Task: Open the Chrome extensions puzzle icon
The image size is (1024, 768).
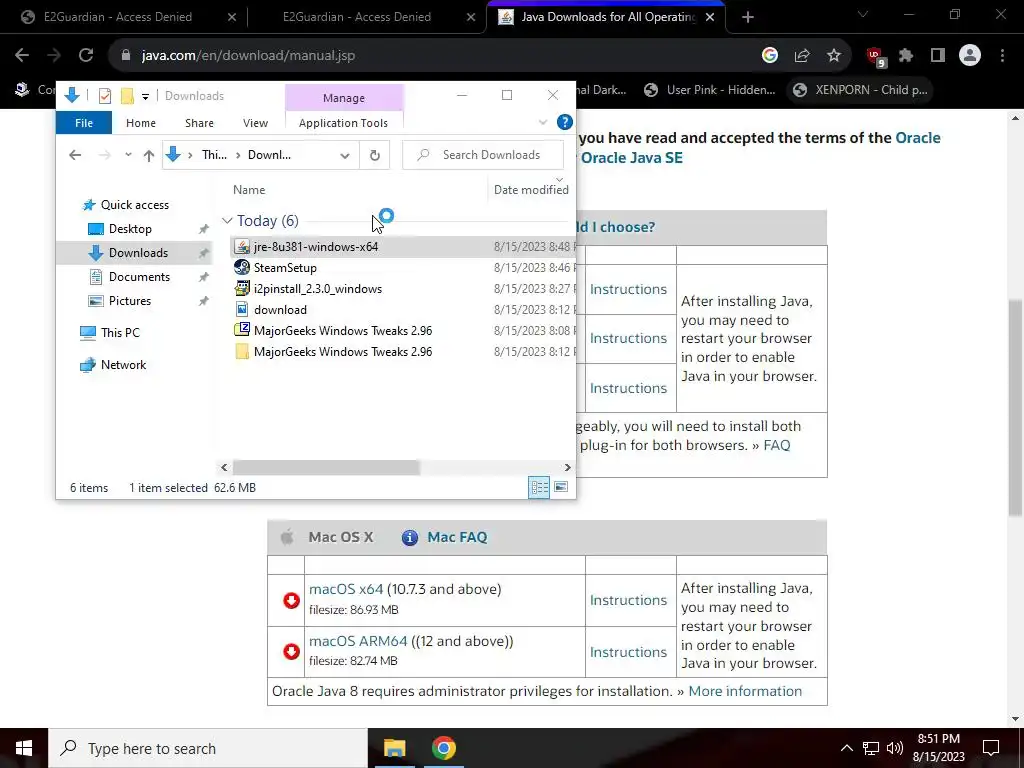Action: tap(906, 56)
